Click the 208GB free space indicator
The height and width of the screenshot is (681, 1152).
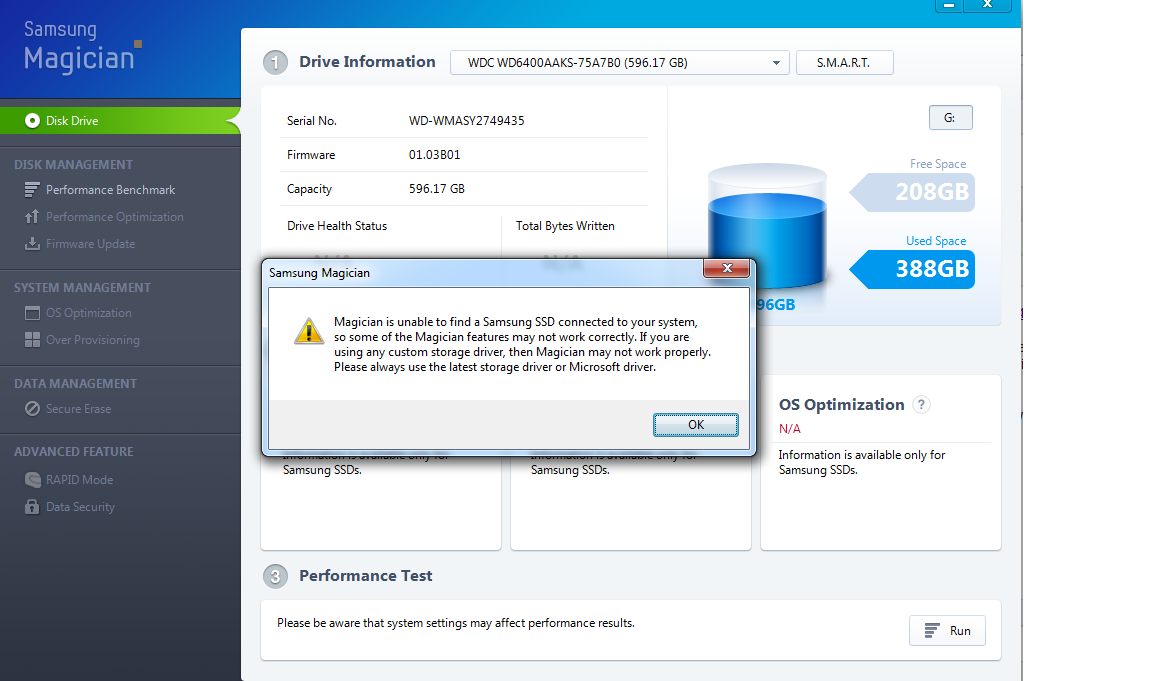pos(912,192)
